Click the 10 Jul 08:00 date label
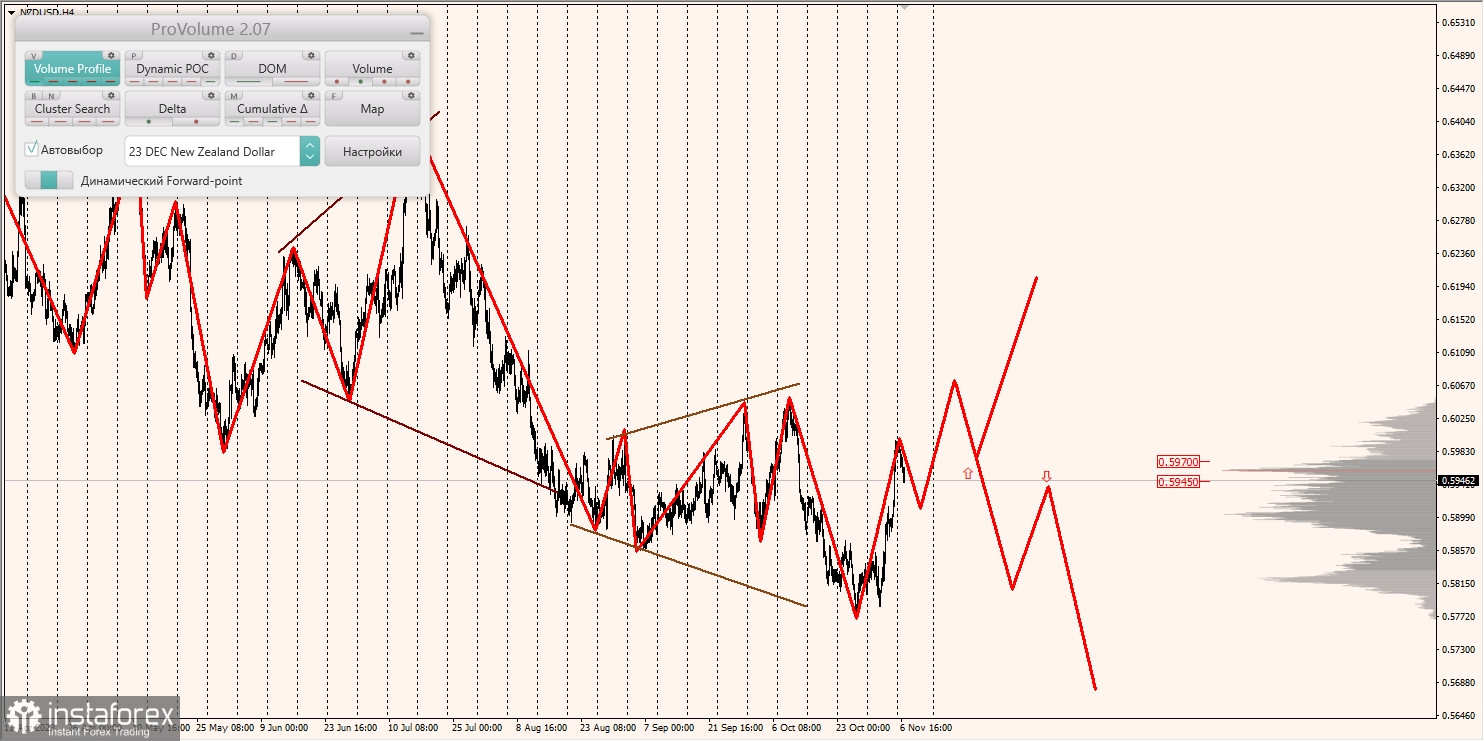The image size is (1484, 741). point(413,728)
